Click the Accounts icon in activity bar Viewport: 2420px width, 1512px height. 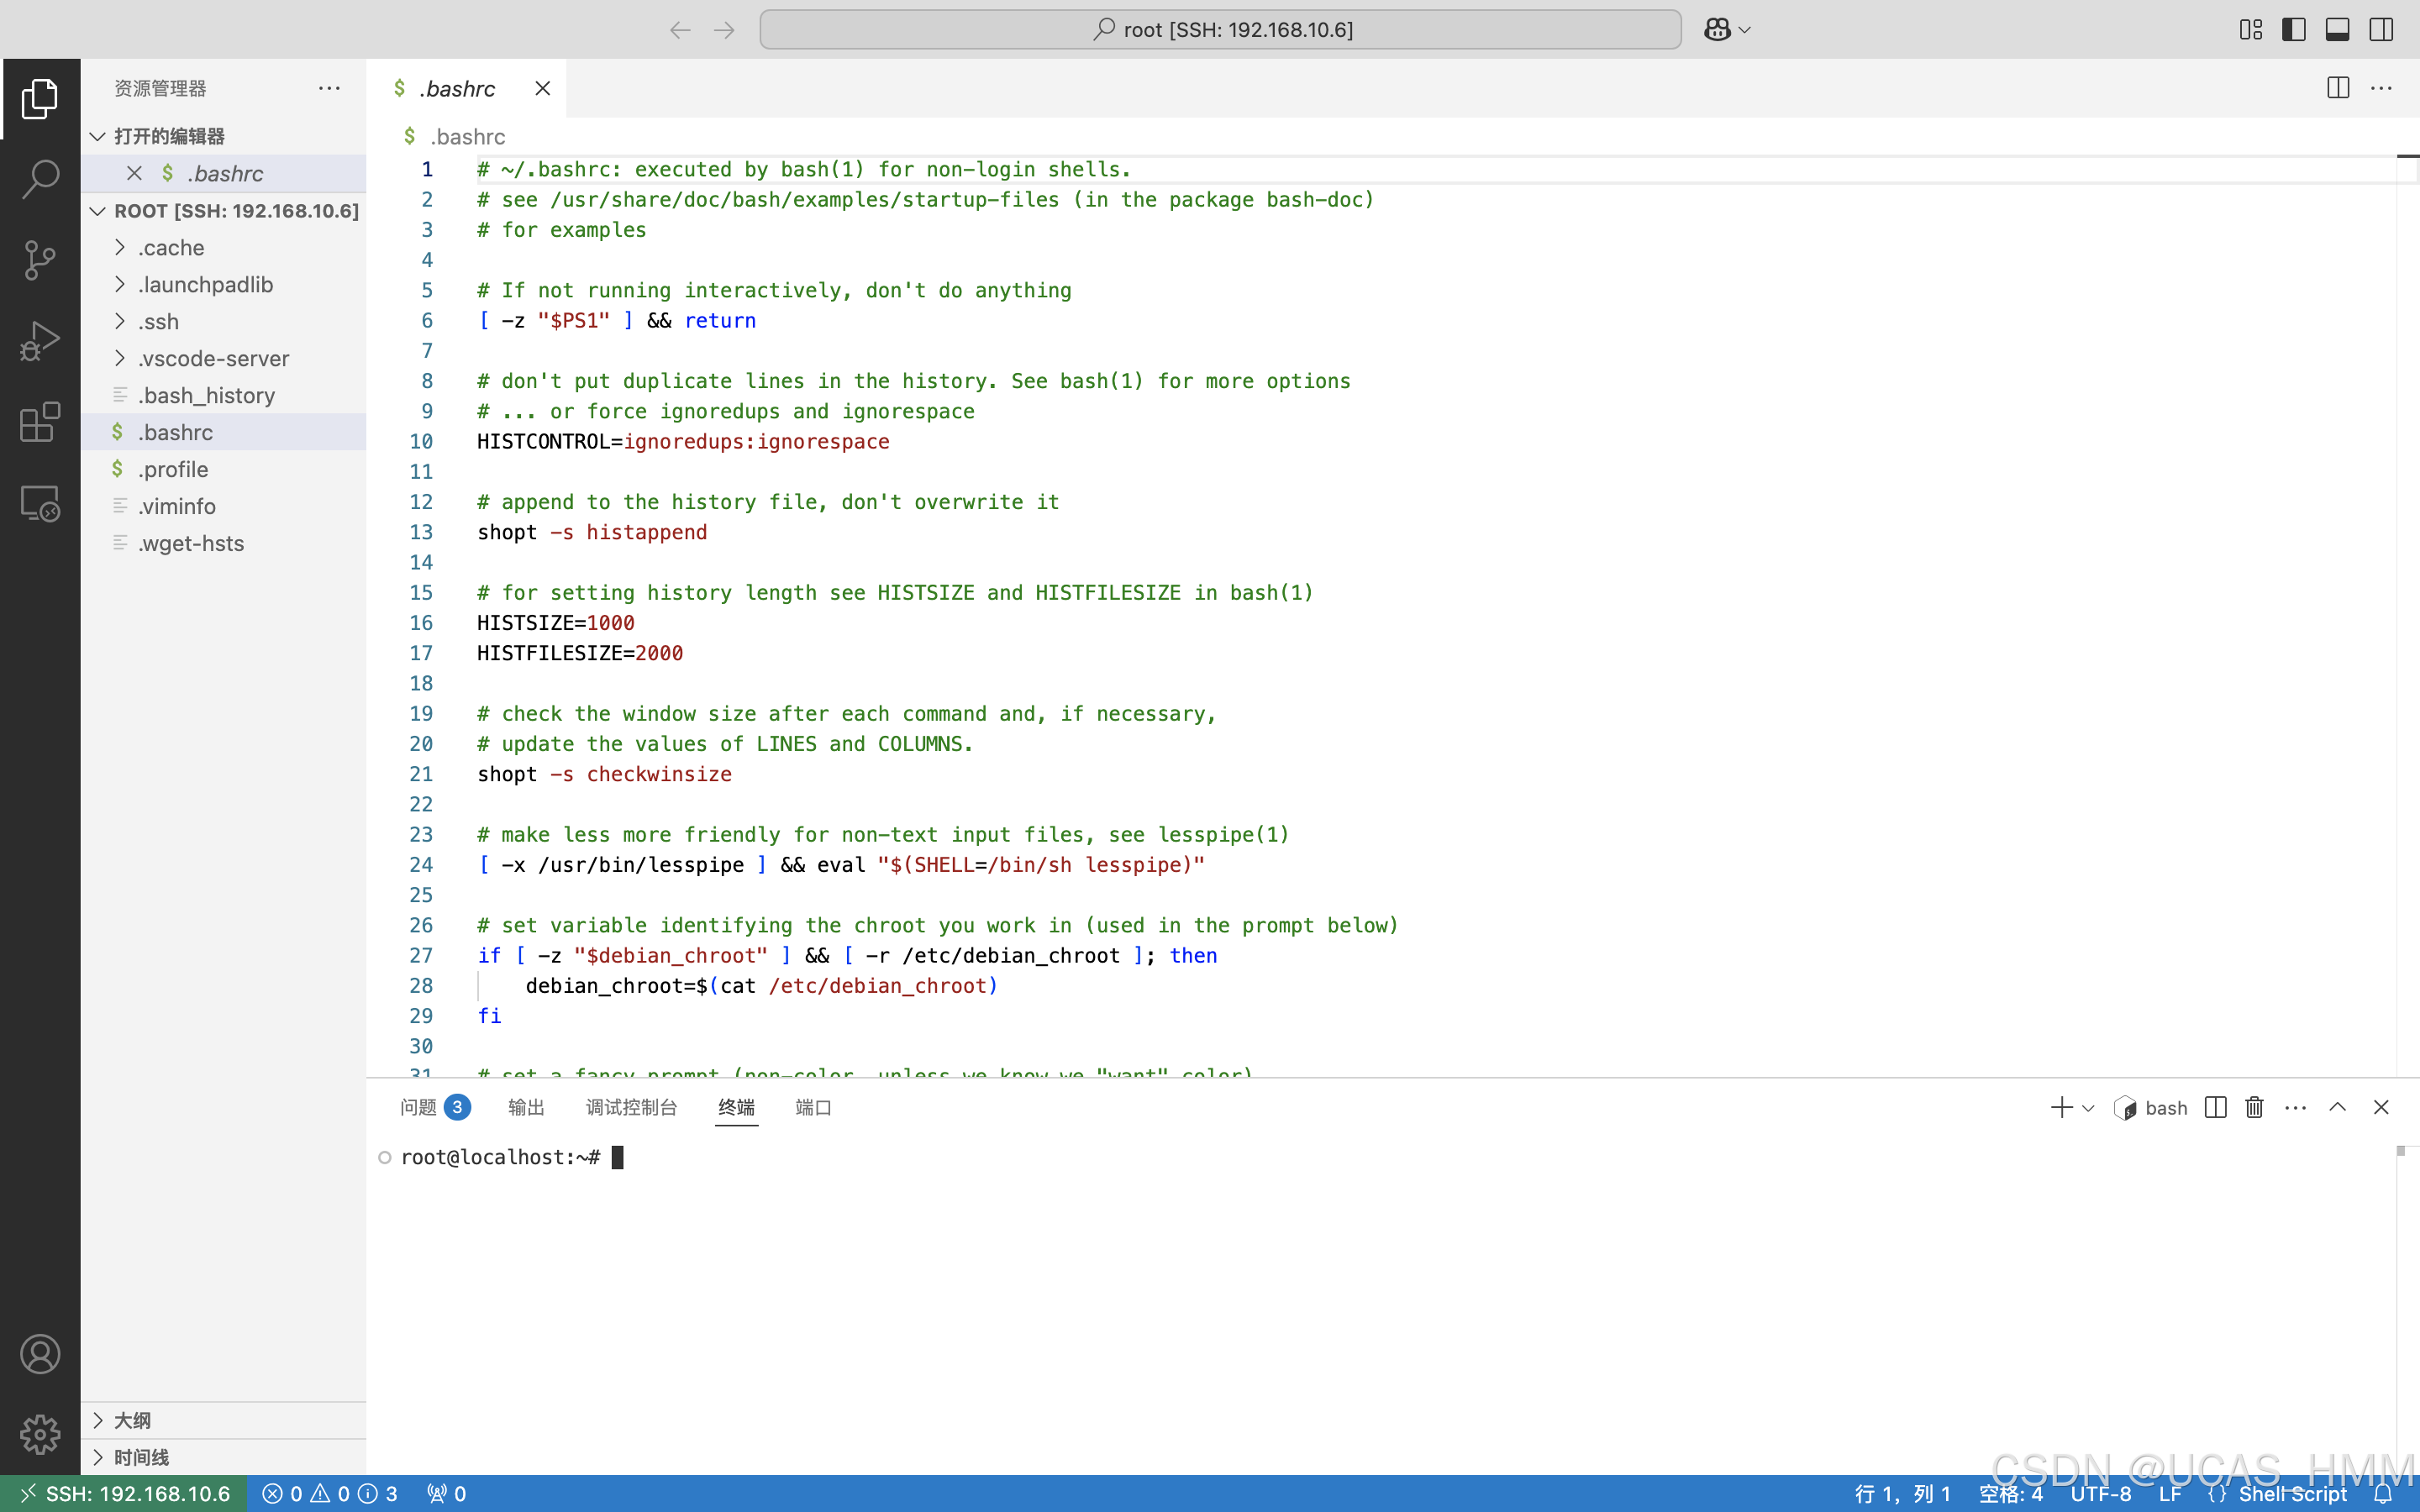(x=40, y=1354)
